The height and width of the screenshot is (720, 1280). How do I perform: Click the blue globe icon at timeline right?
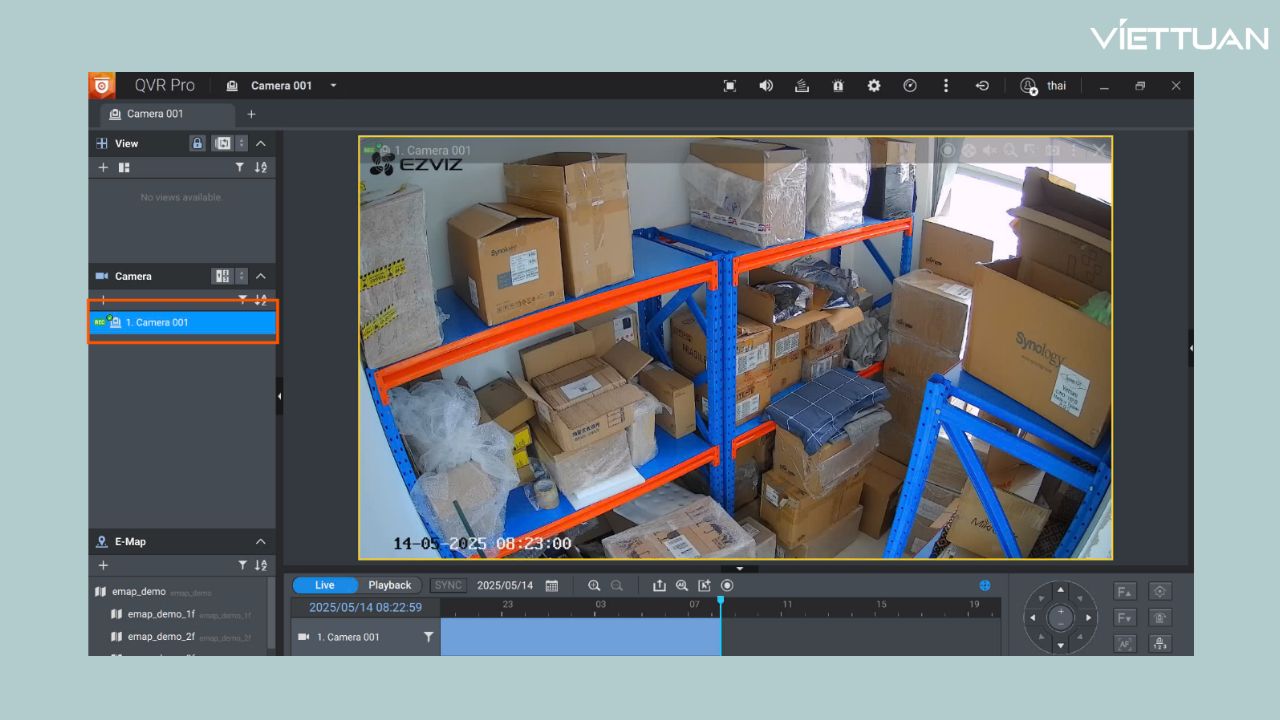point(985,585)
